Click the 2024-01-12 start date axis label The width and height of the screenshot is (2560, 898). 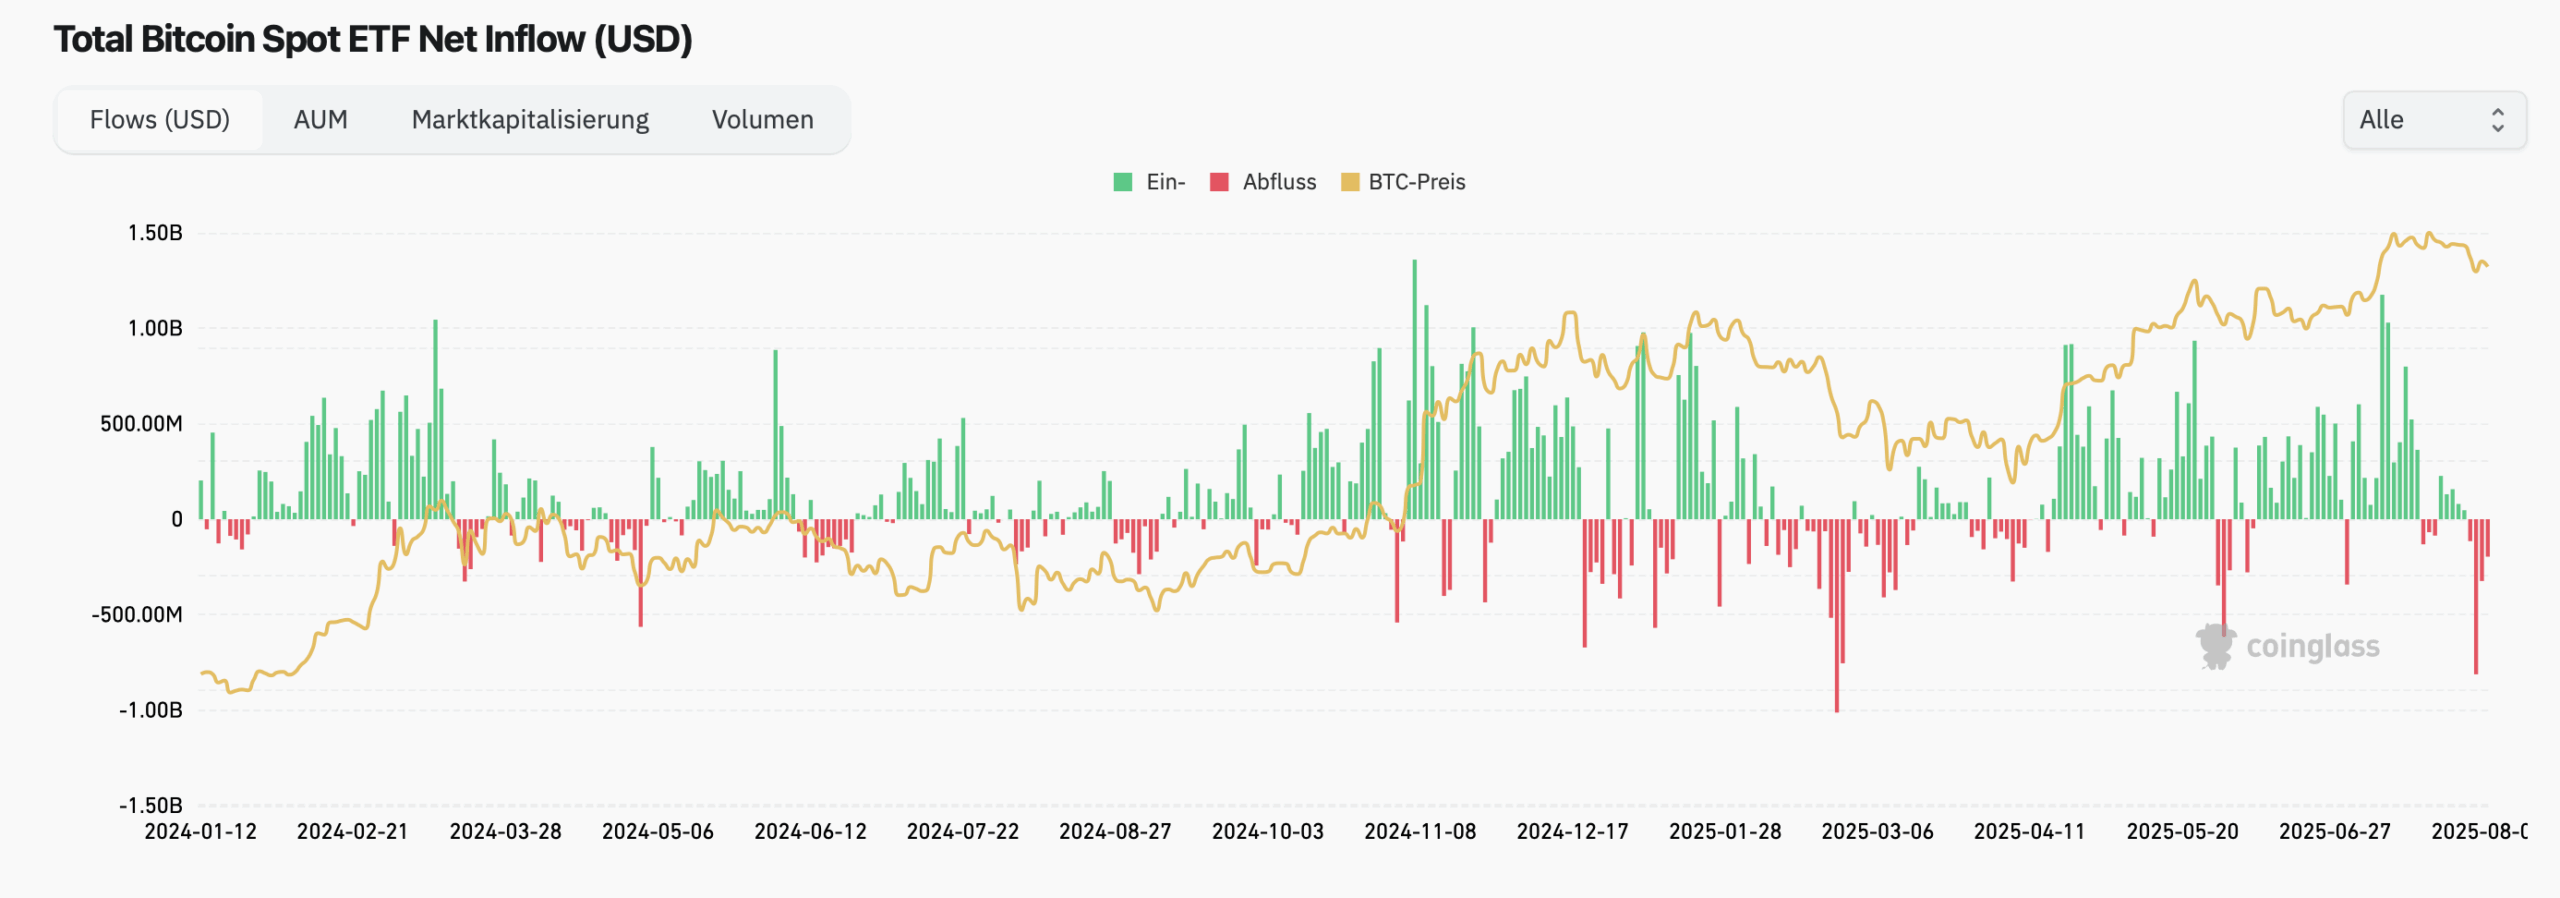(x=200, y=832)
